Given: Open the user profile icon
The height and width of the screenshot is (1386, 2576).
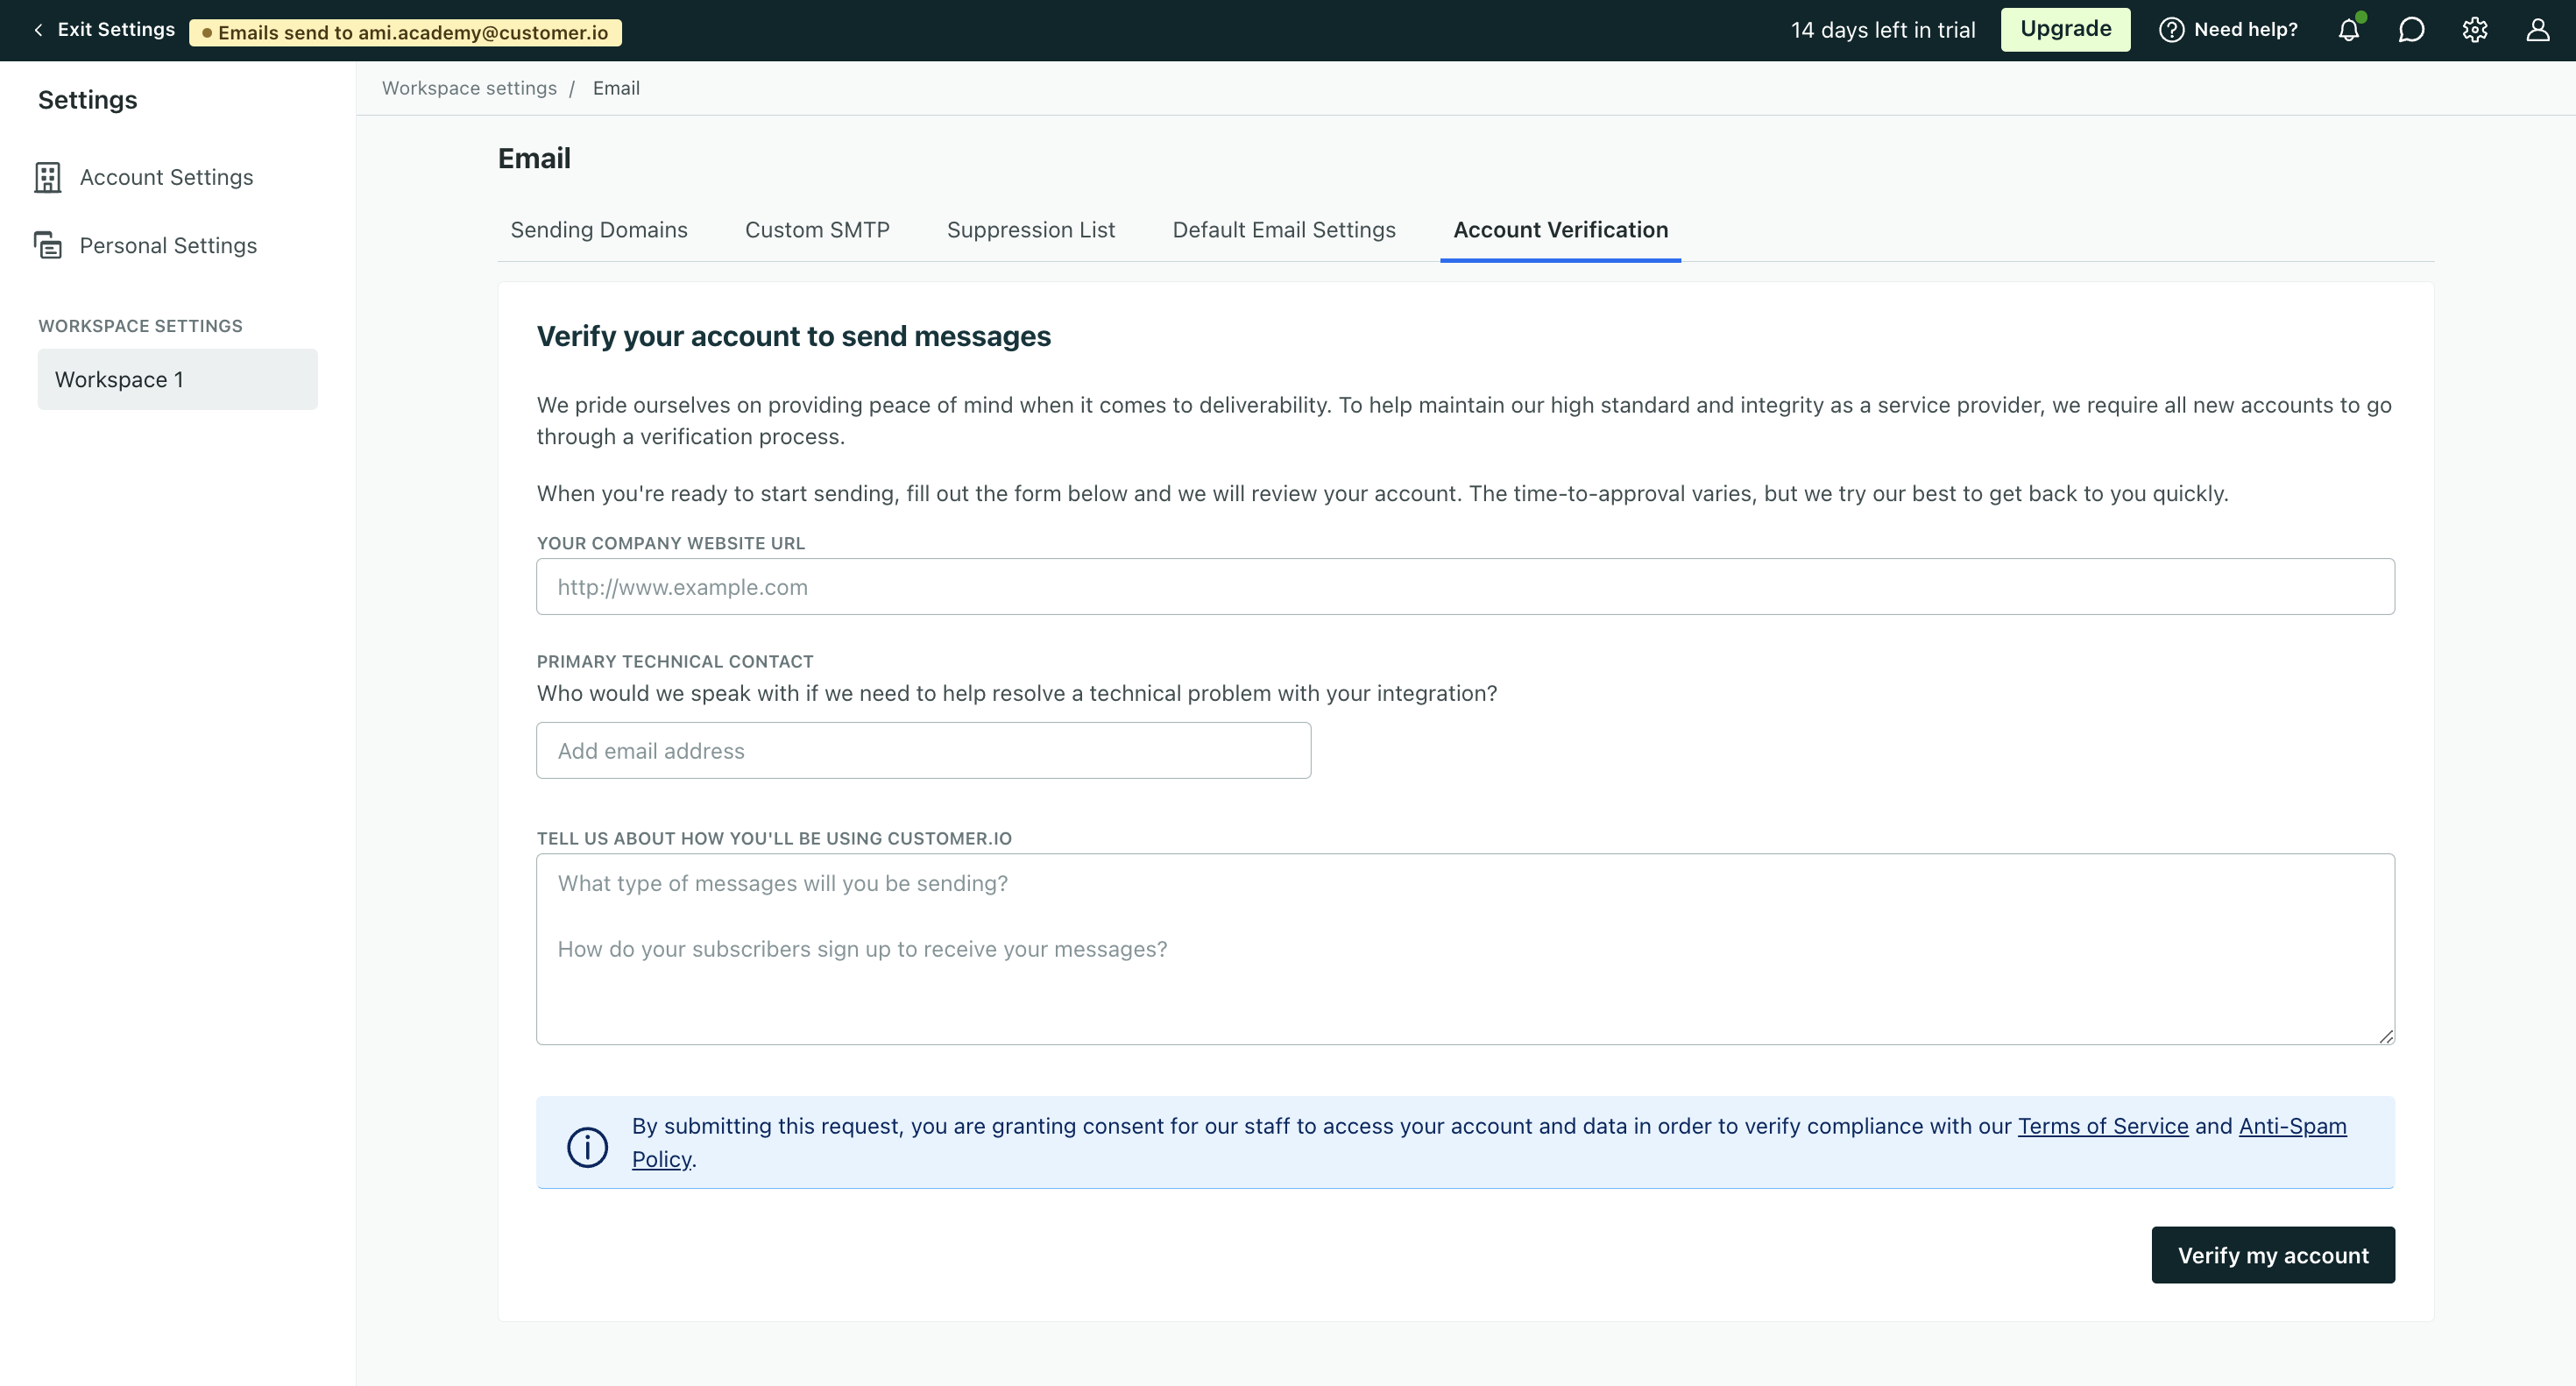Looking at the screenshot, I should tap(2537, 30).
